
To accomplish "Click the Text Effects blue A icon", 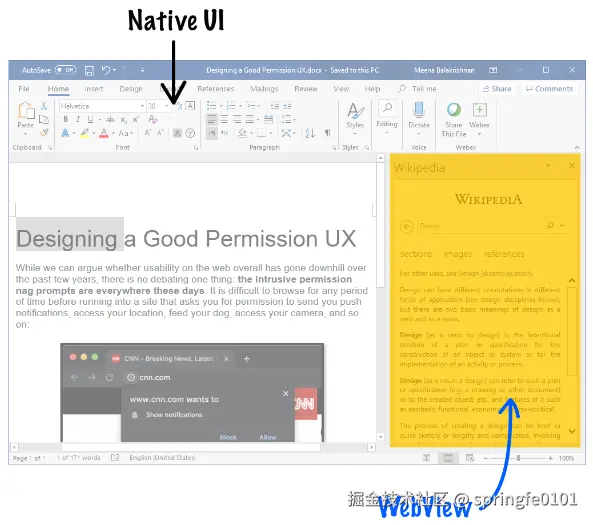I will (65, 133).
